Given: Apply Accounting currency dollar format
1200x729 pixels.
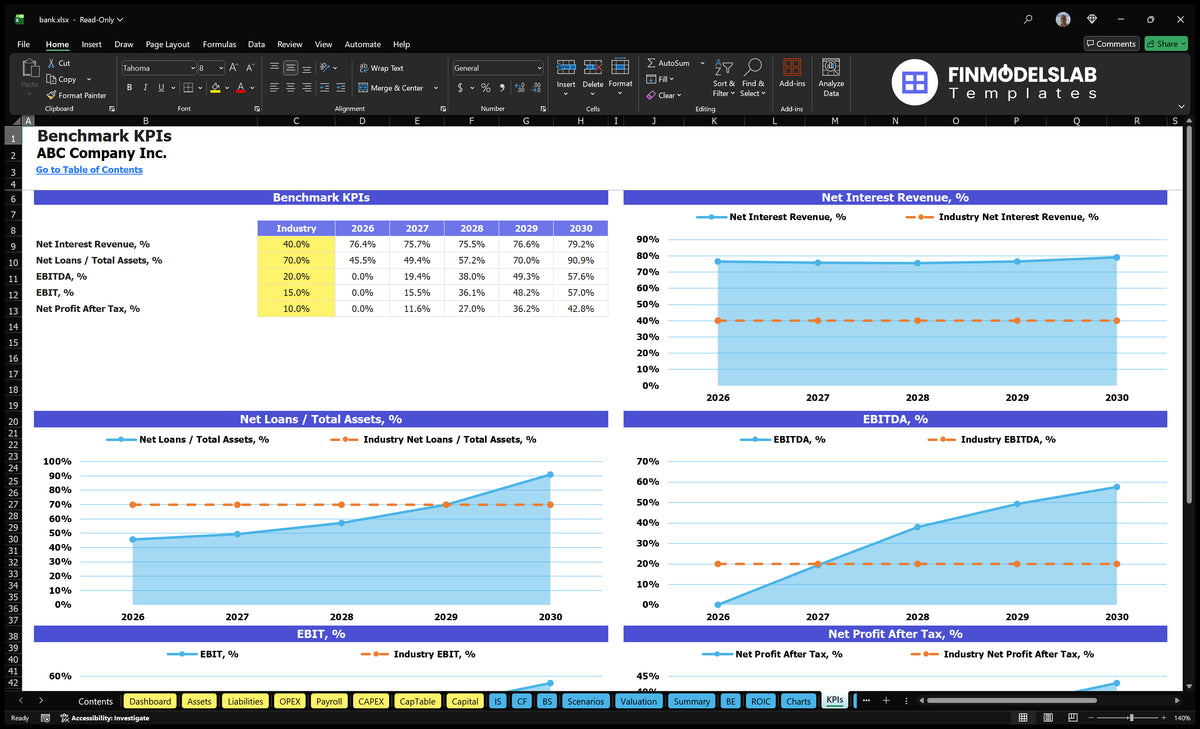Looking at the screenshot, I should (460, 88).
